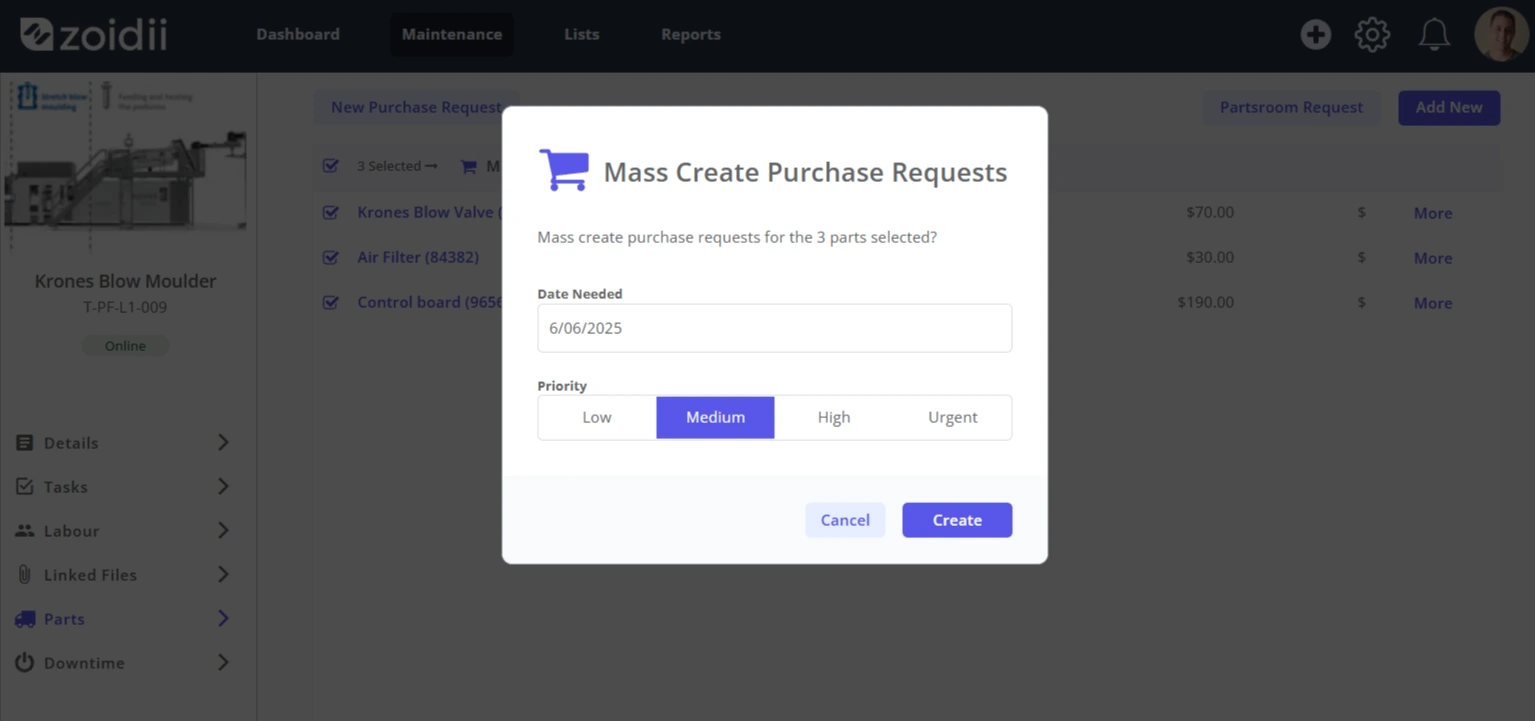Screen dimensions: 1535x721
Task: Uncheck the Control board checkbox
Action: point(331,302)
